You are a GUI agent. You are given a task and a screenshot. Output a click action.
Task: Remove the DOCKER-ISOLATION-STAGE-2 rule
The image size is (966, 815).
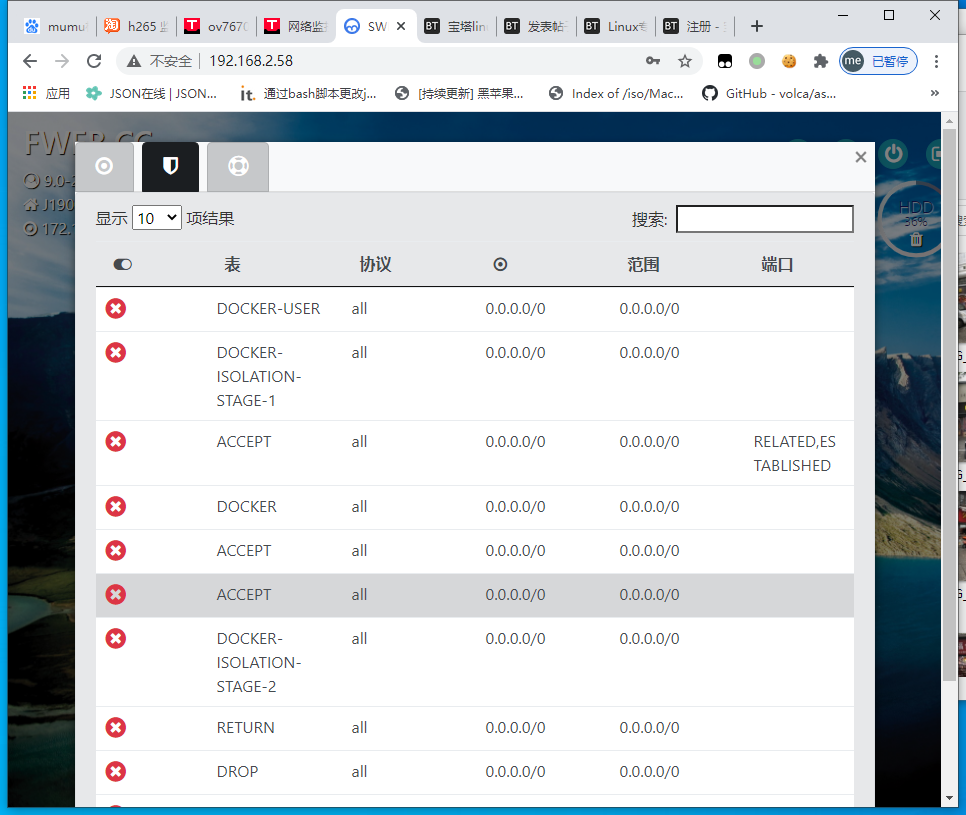[116, 639]
